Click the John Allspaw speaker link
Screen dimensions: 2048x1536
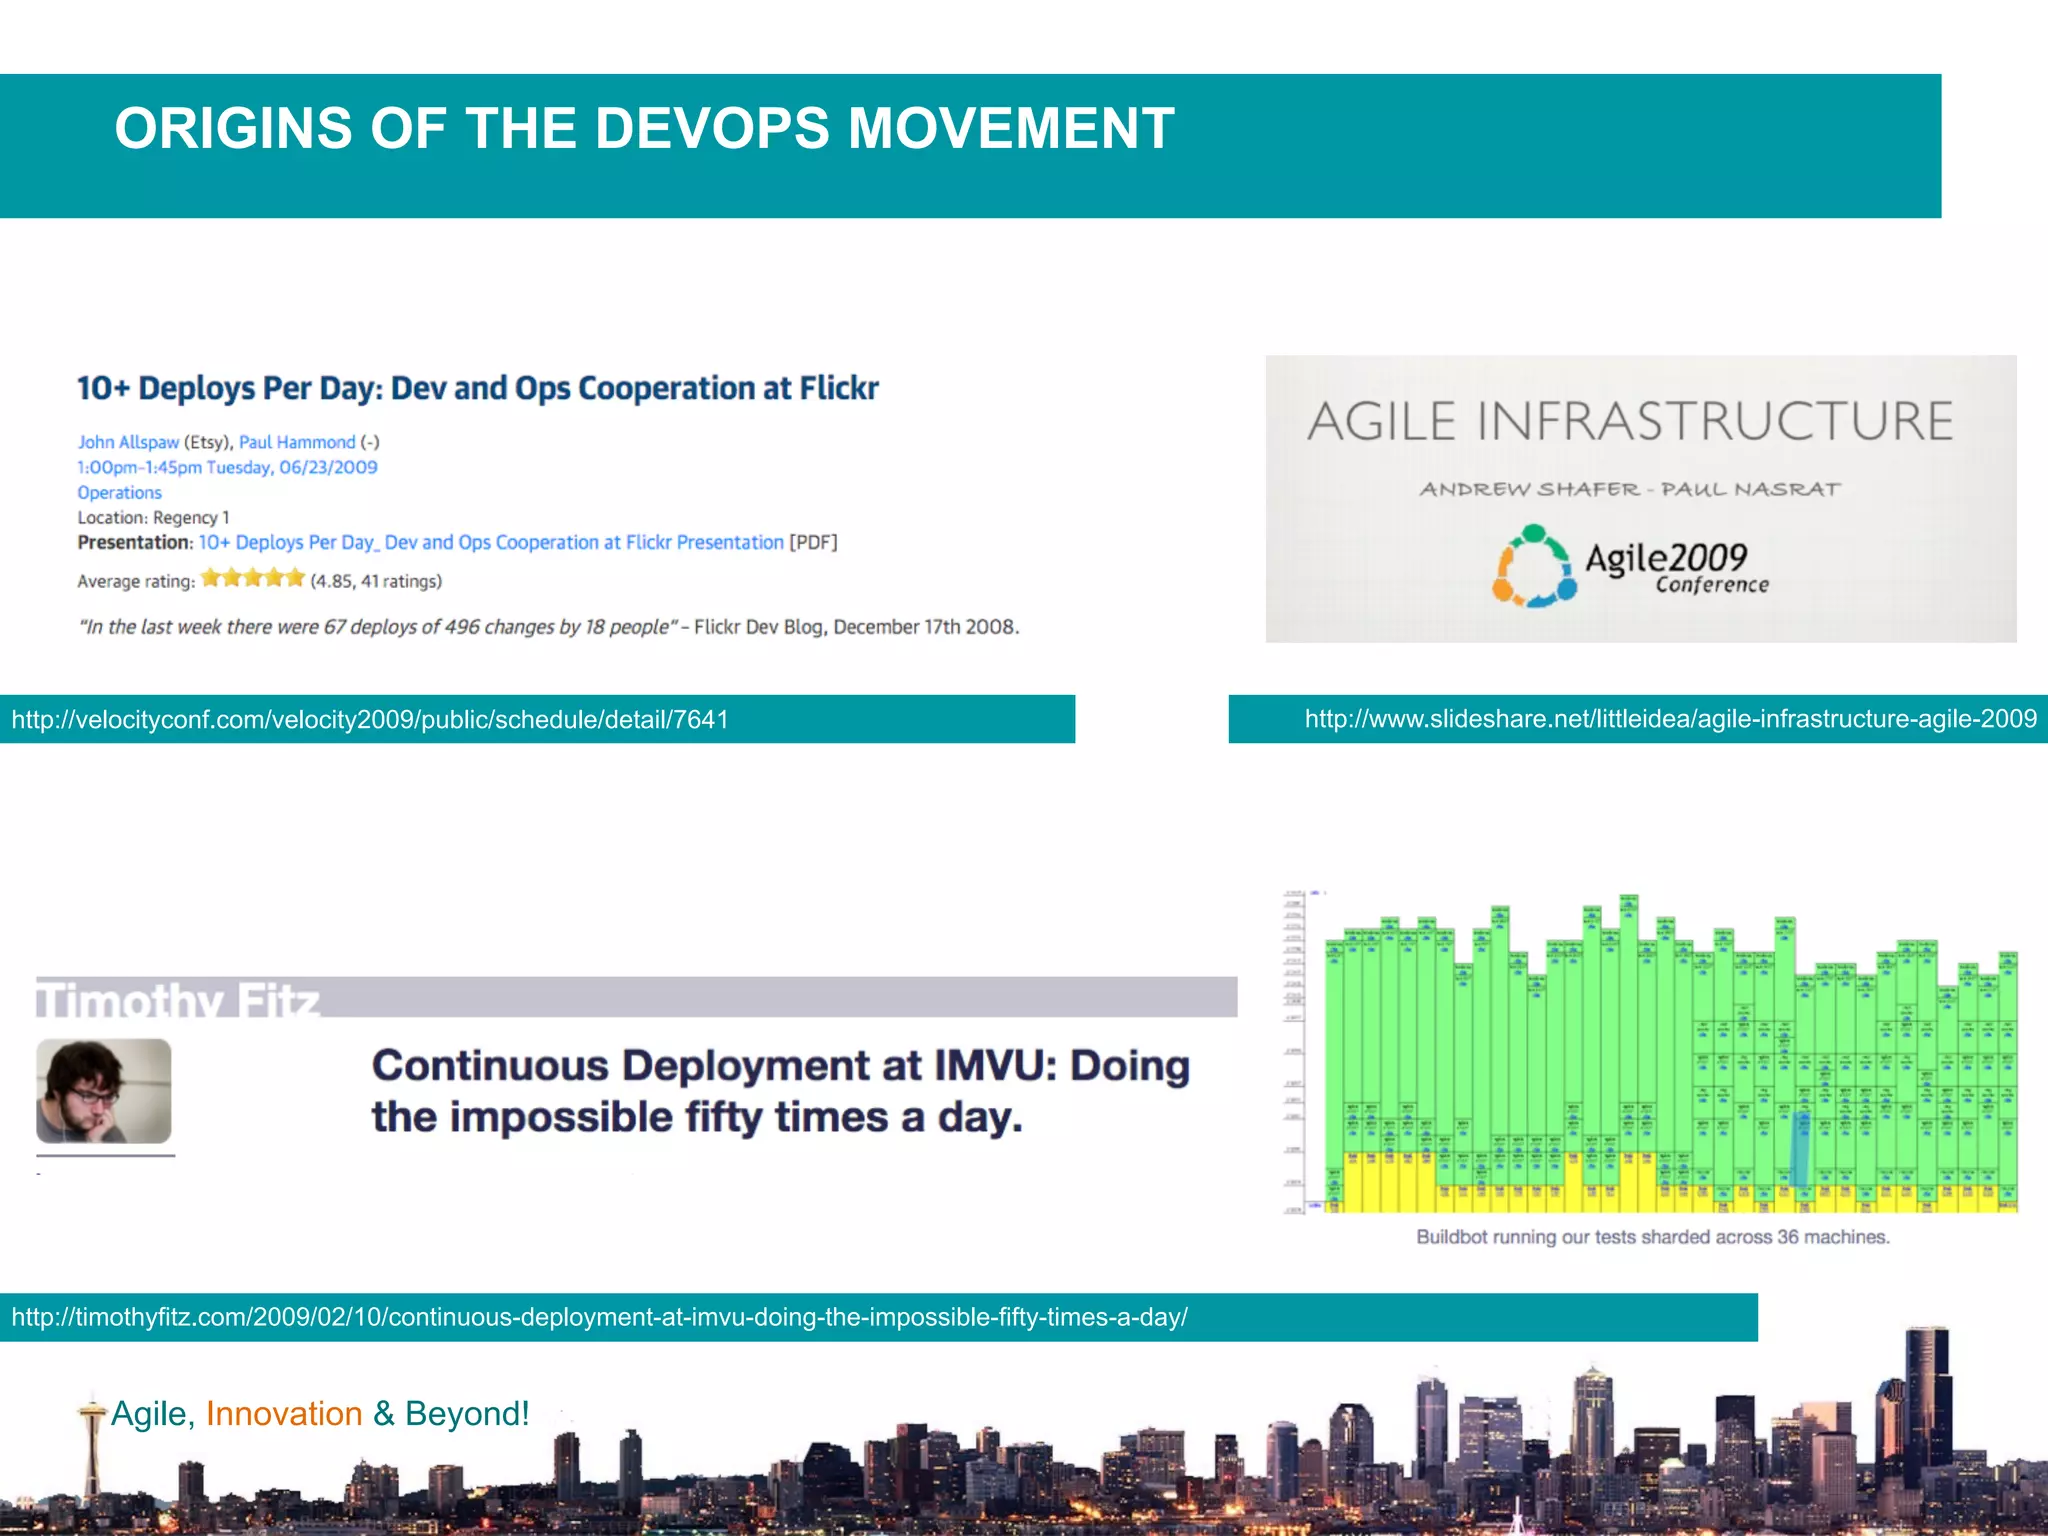pos(128,442)
